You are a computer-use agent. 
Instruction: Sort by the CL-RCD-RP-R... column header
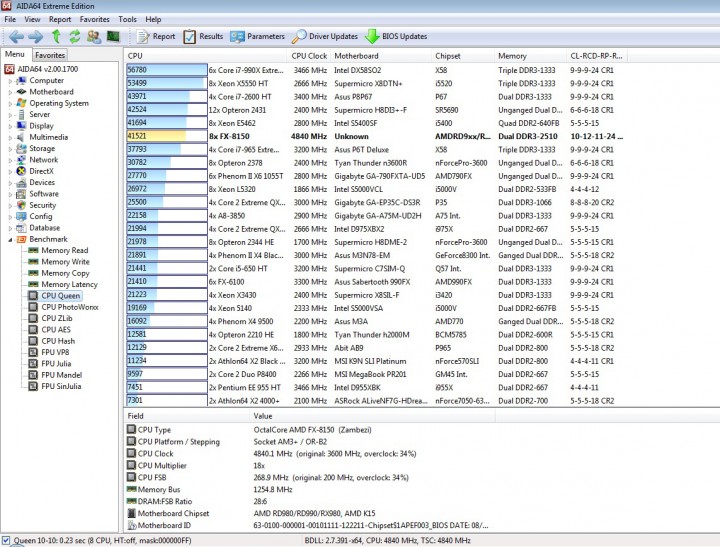tap(597, 56)
